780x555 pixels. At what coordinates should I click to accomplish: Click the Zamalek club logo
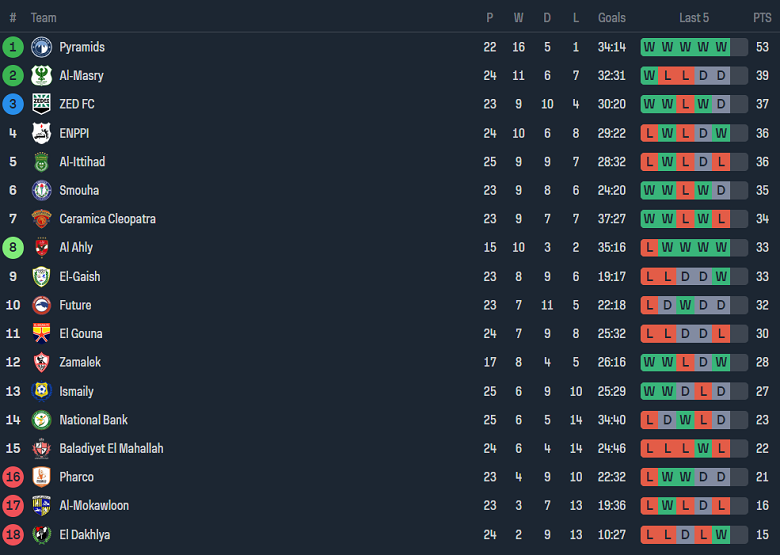[x=41, y=363]
